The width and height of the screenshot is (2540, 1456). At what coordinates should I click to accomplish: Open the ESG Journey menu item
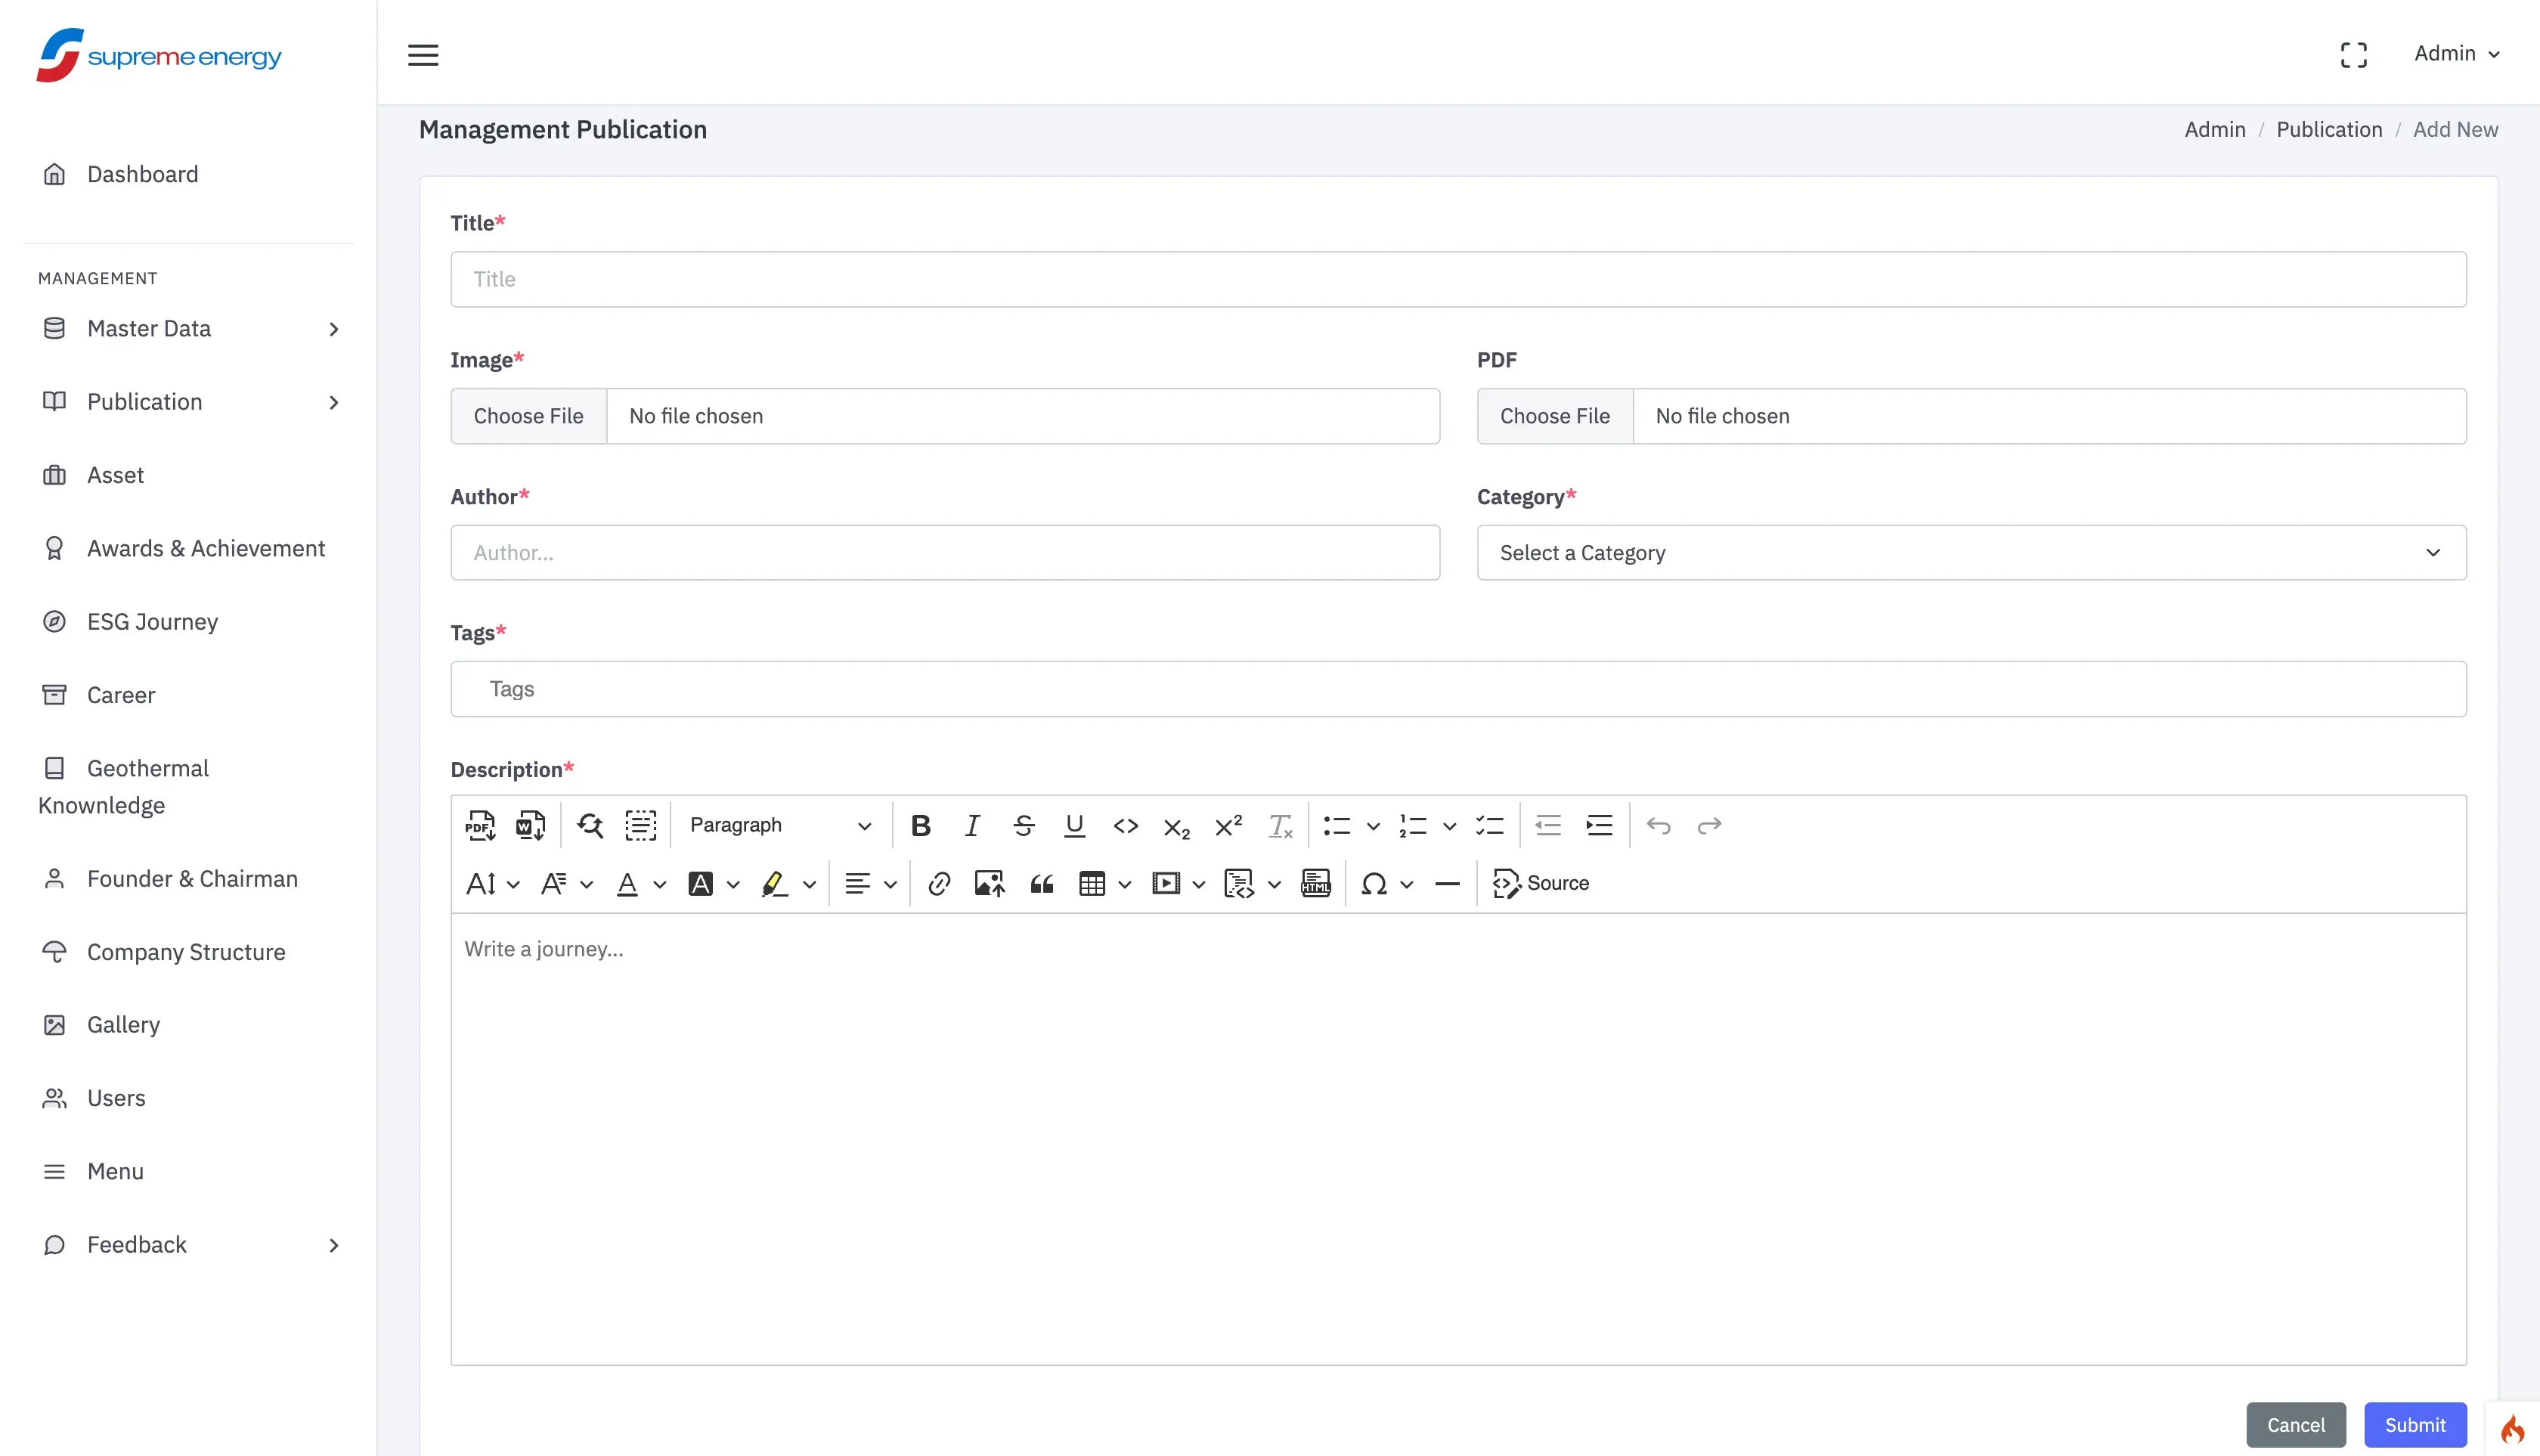point(152,621)
